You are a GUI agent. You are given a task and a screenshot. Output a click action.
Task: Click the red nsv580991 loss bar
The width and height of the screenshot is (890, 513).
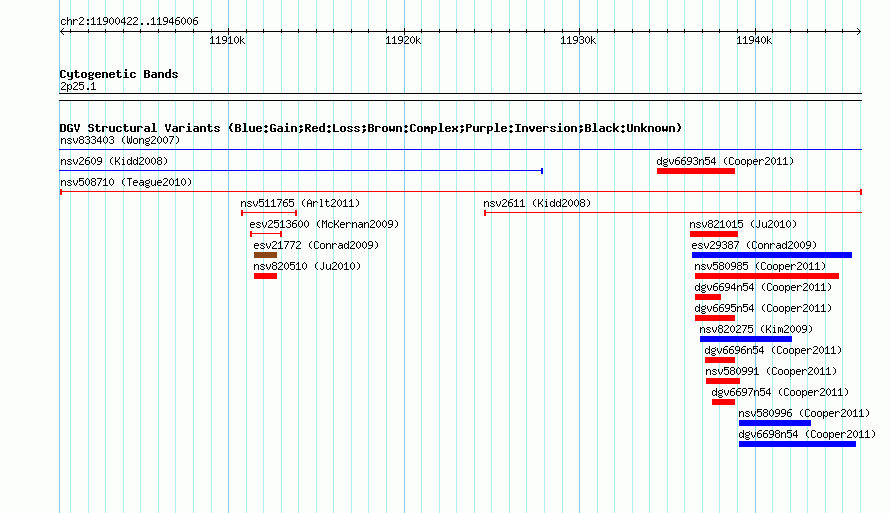723,381
